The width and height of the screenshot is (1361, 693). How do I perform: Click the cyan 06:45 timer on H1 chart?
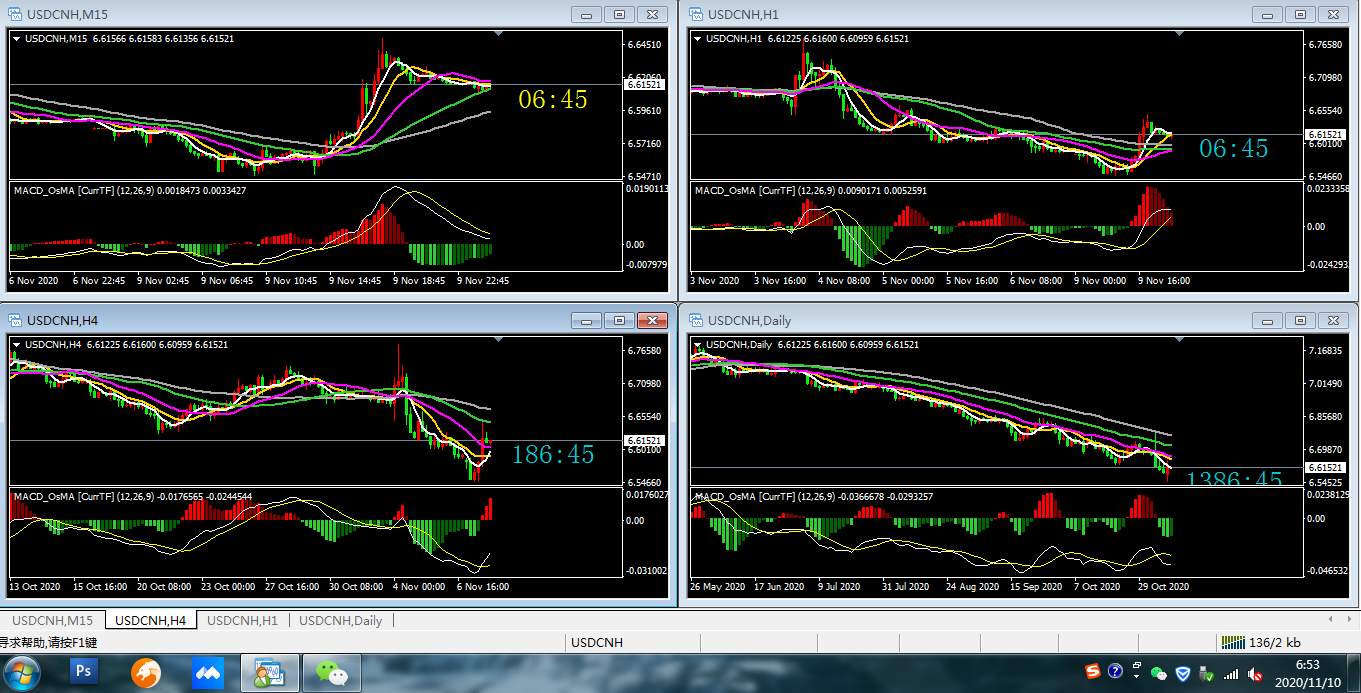(x=1234, y=149)
